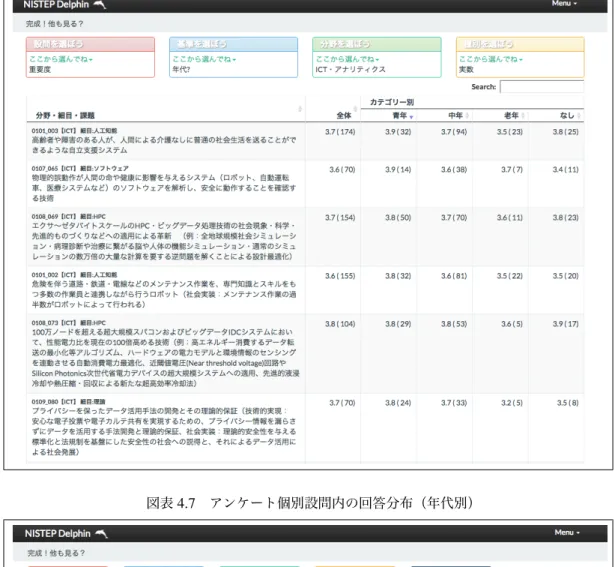Click the 老年 column header label
Viewport: 615px width, 567px height.
tap(511, 115)
